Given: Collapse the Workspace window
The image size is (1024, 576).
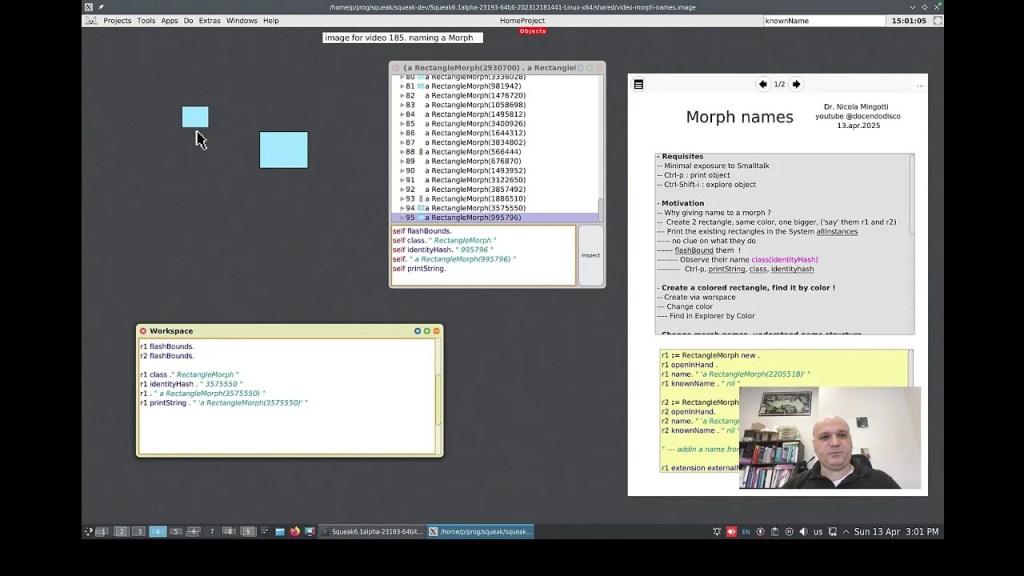Looking at the screenshot, I should pyautogui.click(x=436, y=331).
